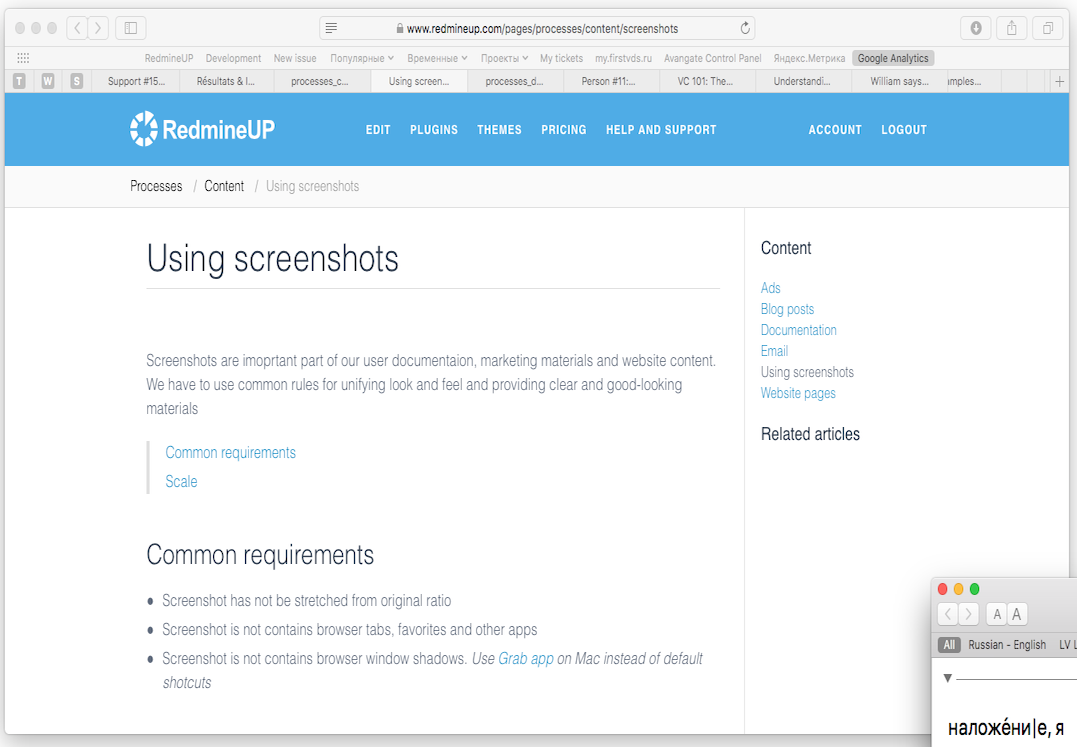The height and width of the screenshot is (747, 1077).
Task: Expand the Популярные bookmarks folder
Action: [362, 58]
